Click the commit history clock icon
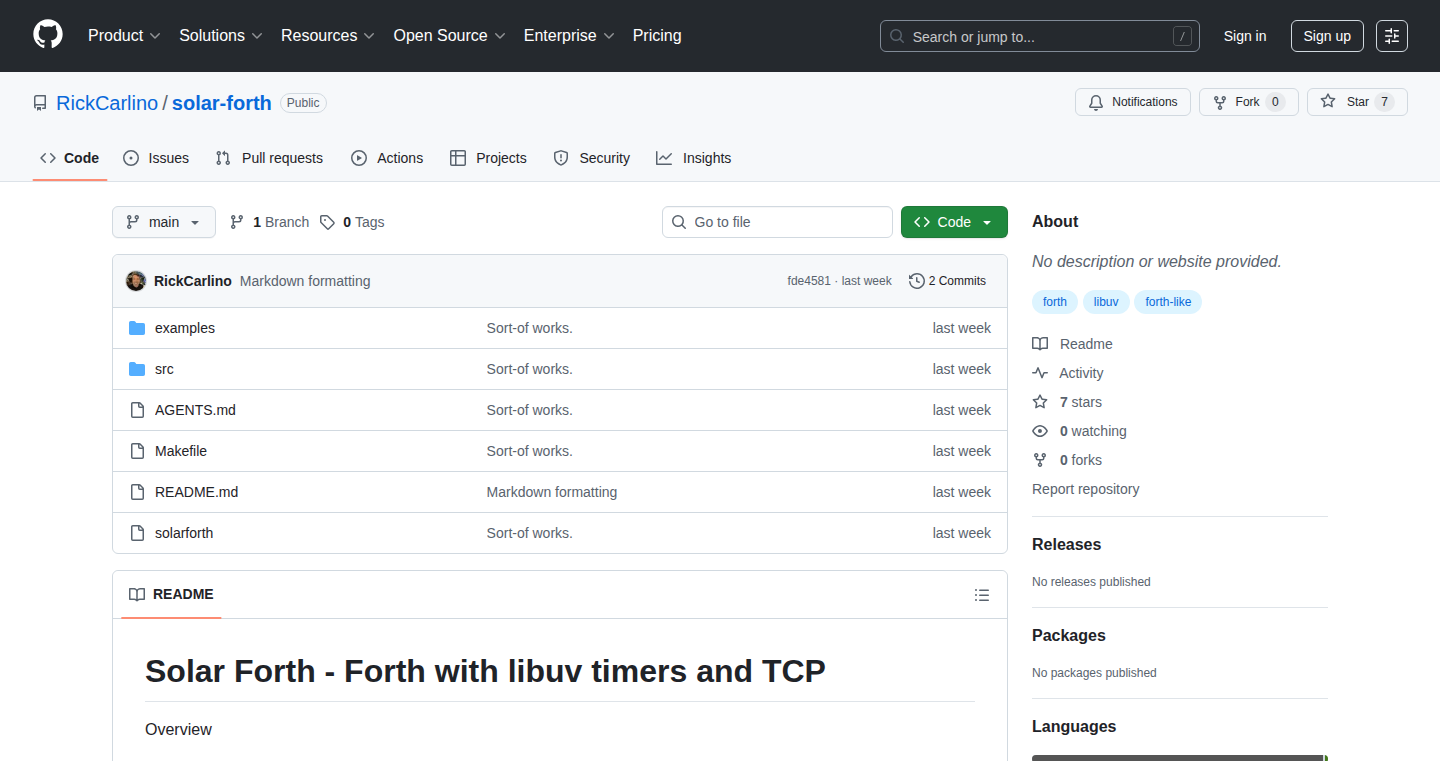Screen dimensions: 1440x761 pyautogui.click(x=916, y=281)
